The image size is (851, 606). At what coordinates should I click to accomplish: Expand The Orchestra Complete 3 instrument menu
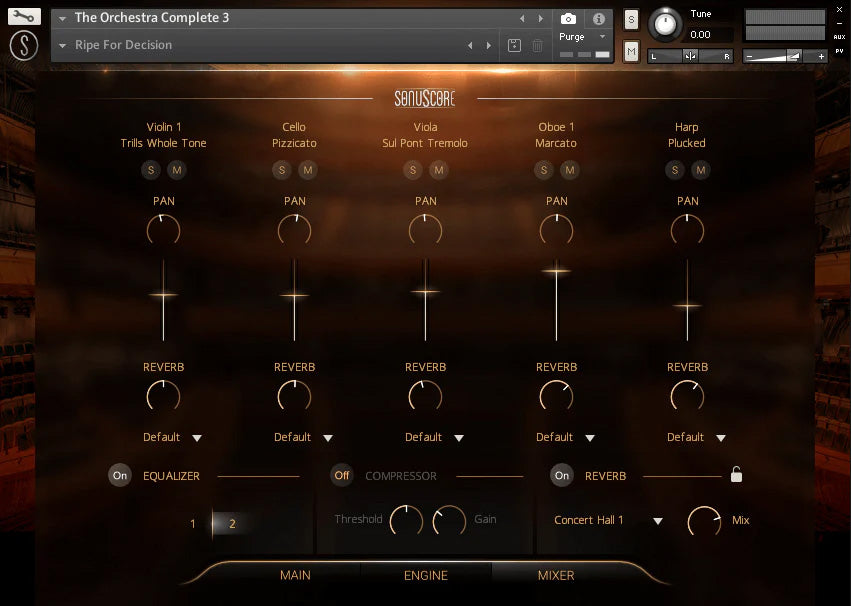62,18
